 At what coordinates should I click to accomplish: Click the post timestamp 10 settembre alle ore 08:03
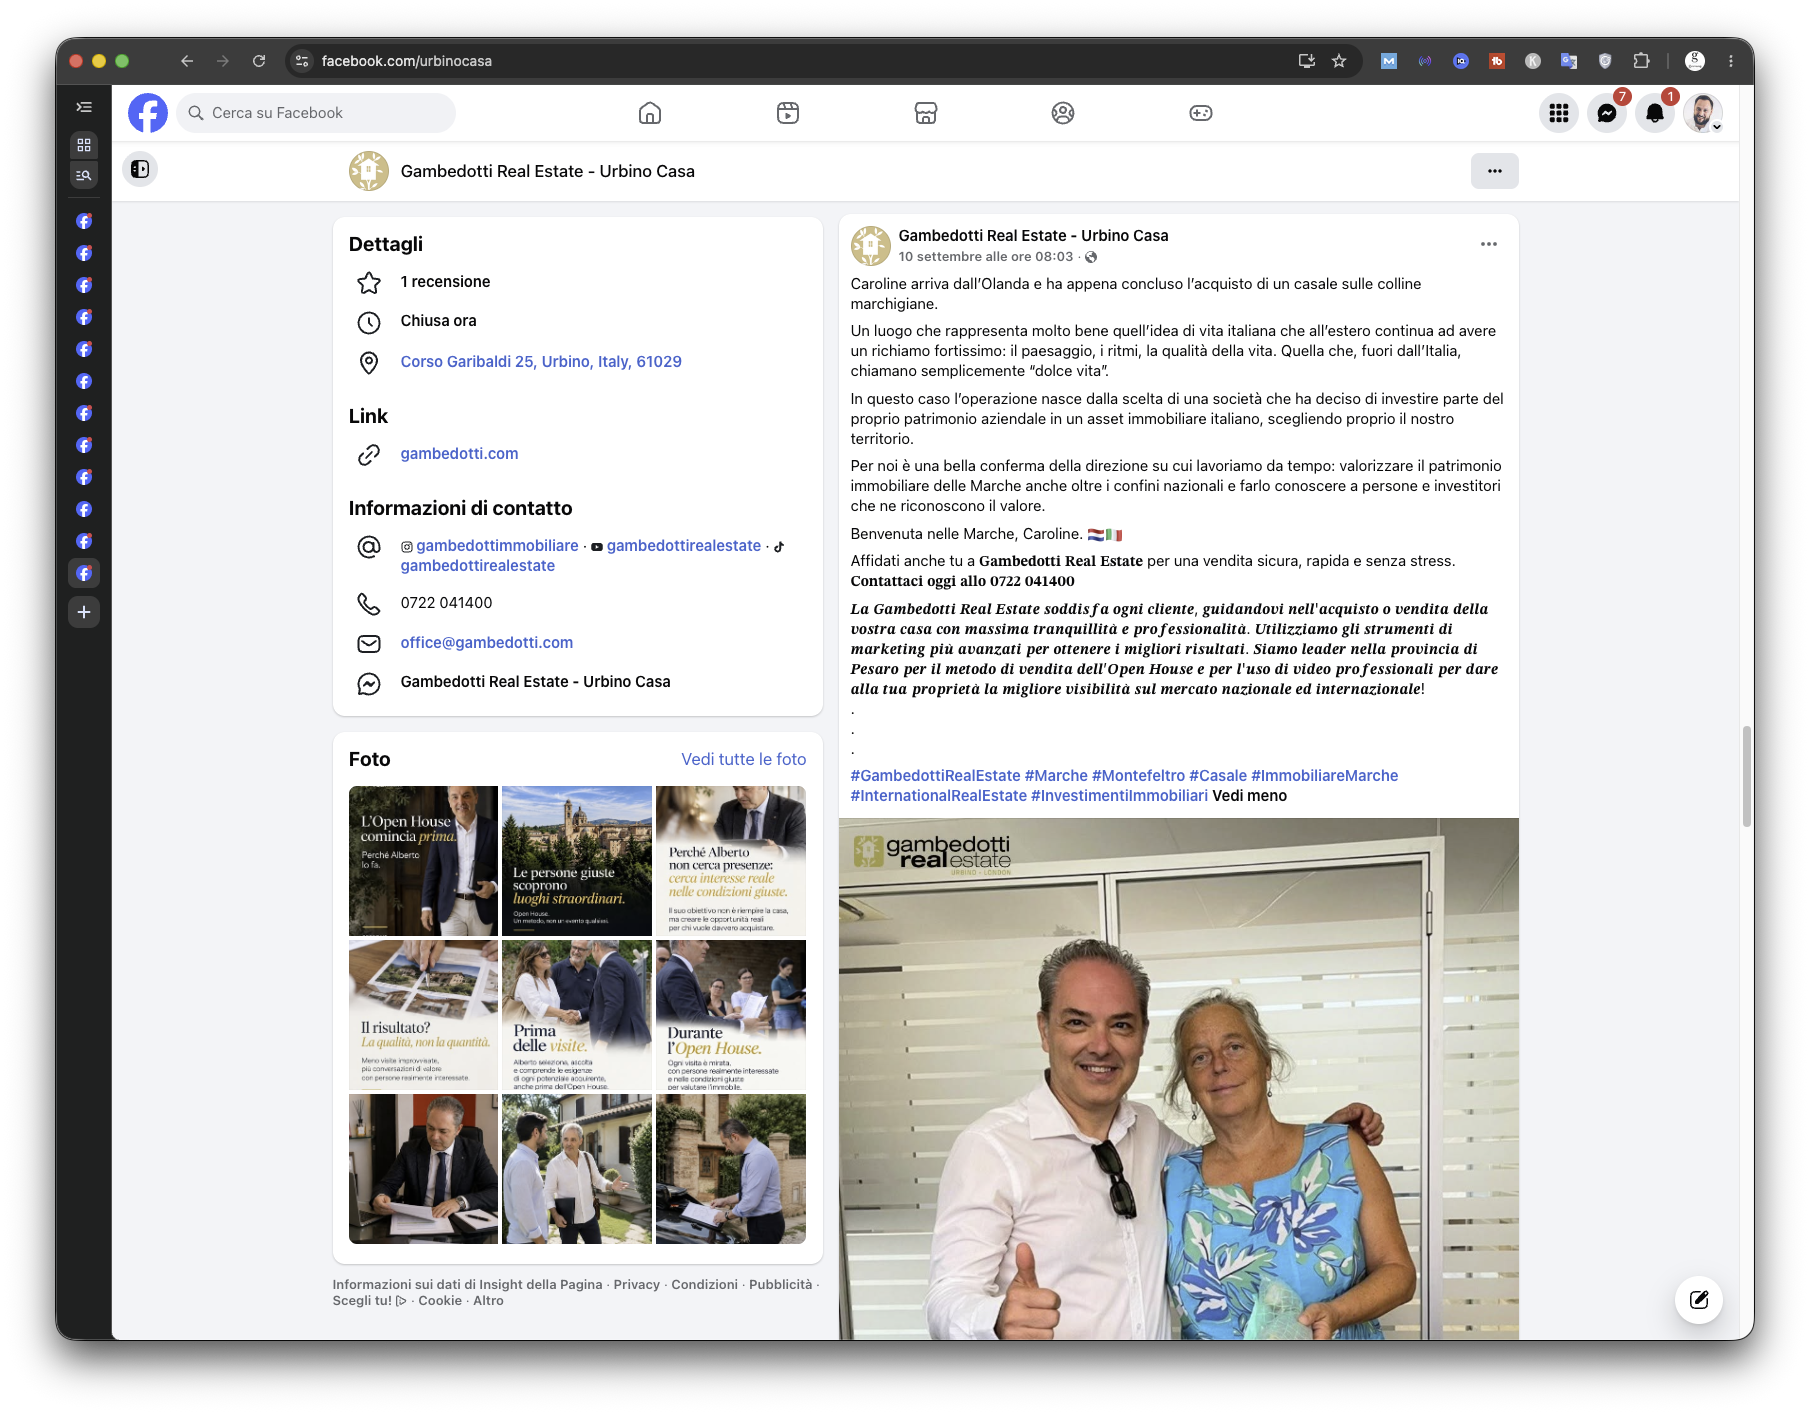pyautogui.click(x=985, y=257)
